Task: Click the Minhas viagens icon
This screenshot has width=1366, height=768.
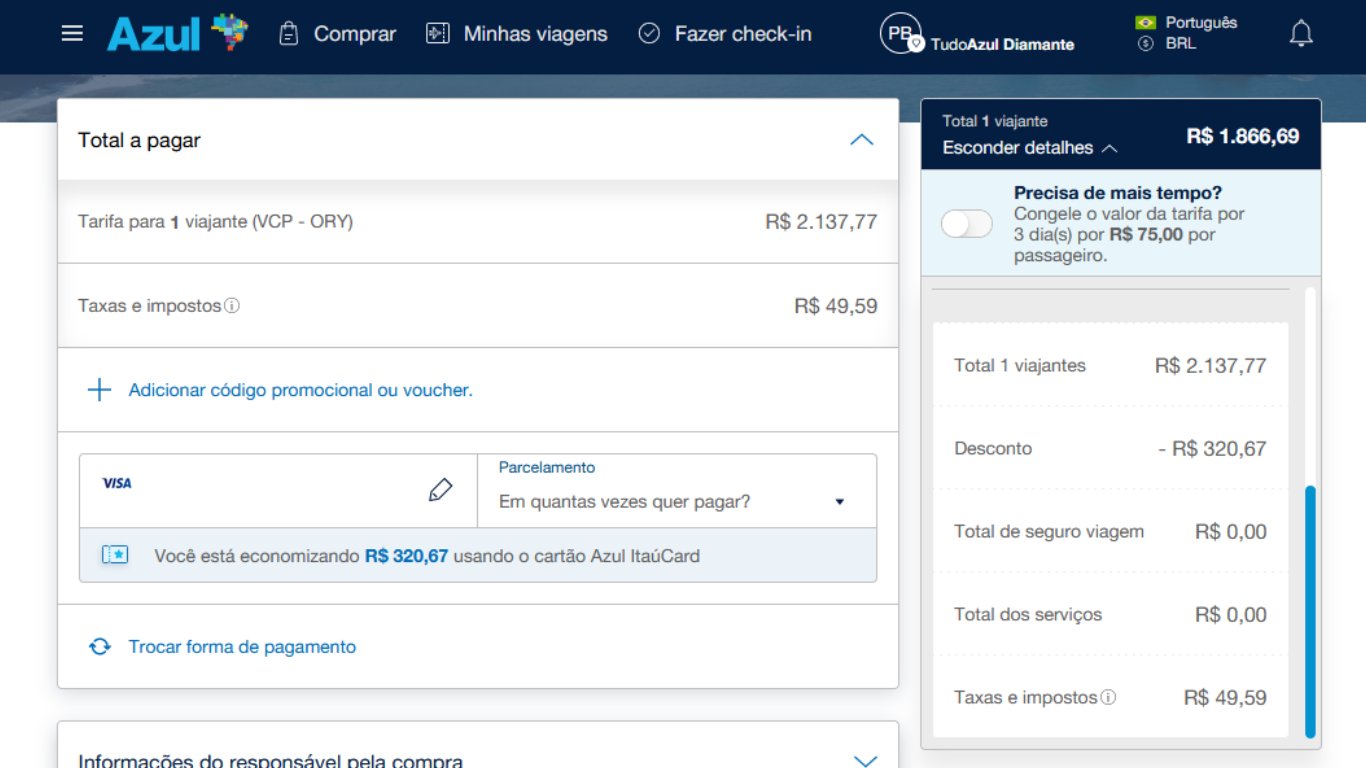Action: pos(438,33)
